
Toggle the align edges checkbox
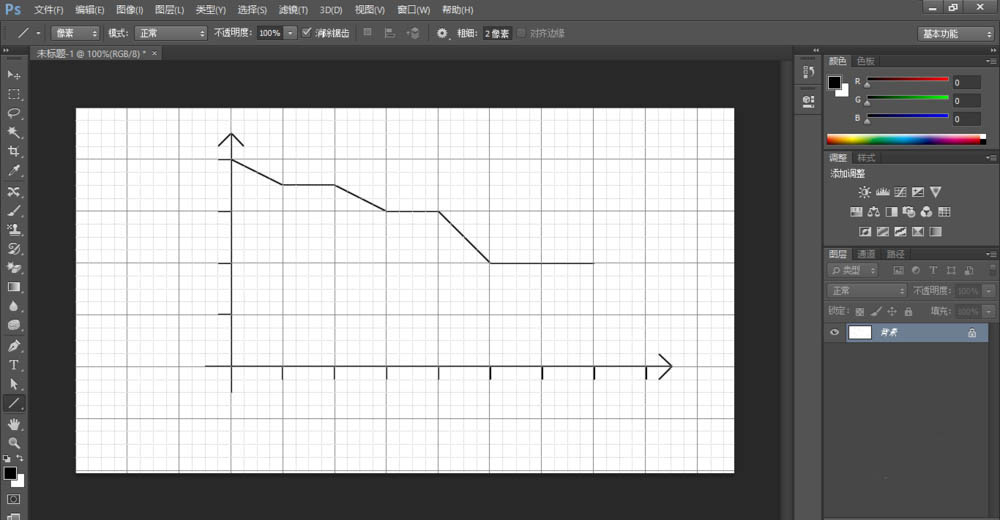click(x=521, y=33)
